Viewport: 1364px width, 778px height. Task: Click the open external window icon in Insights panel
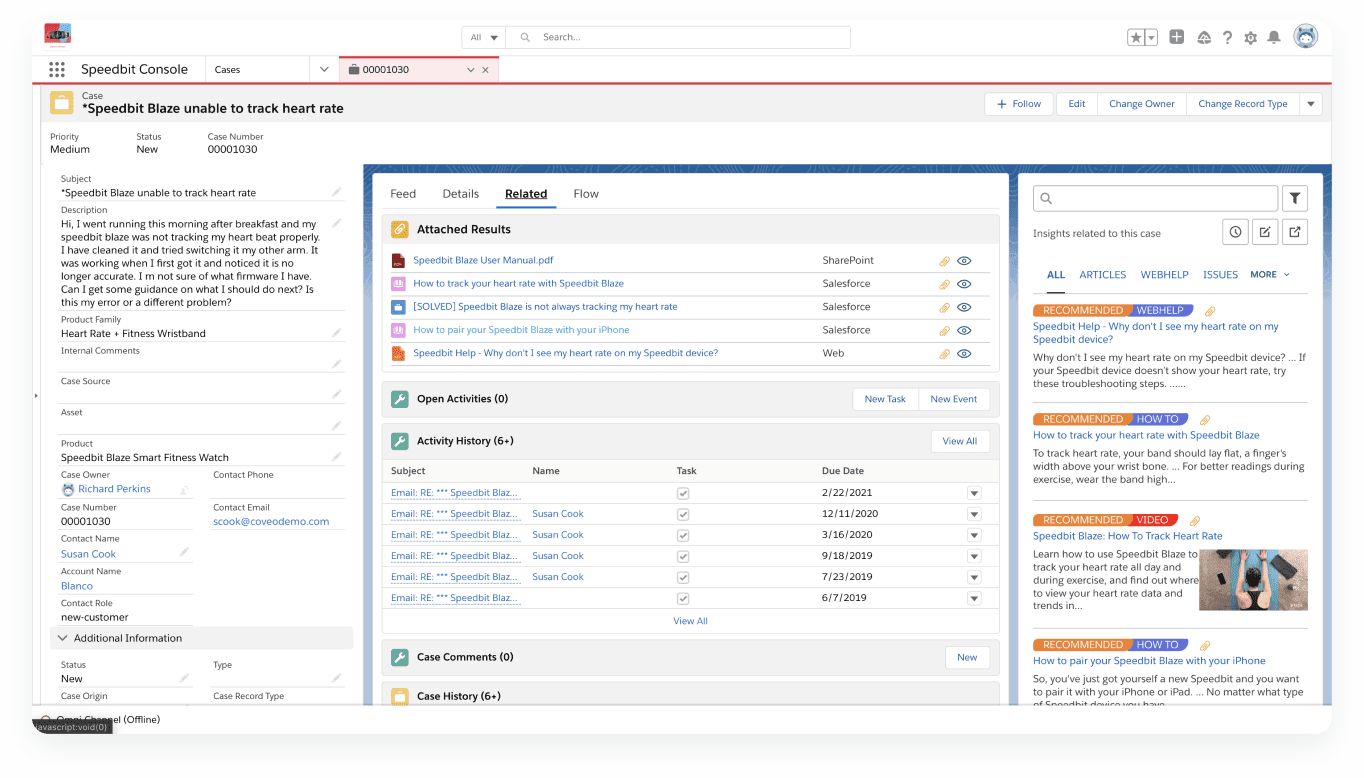tap(1295, 232)
